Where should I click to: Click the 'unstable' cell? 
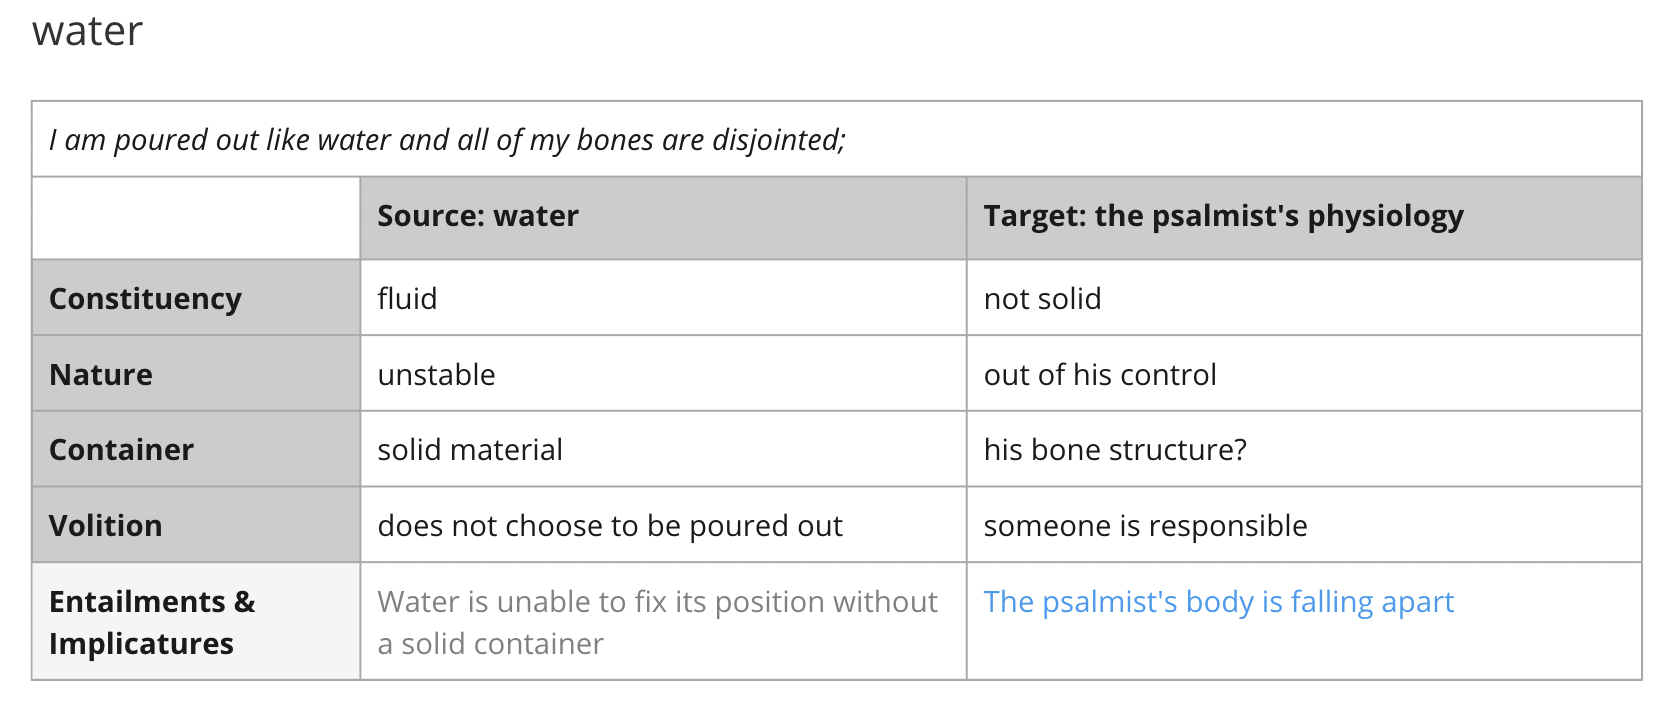pyautogui.click(x=663, y=374)
